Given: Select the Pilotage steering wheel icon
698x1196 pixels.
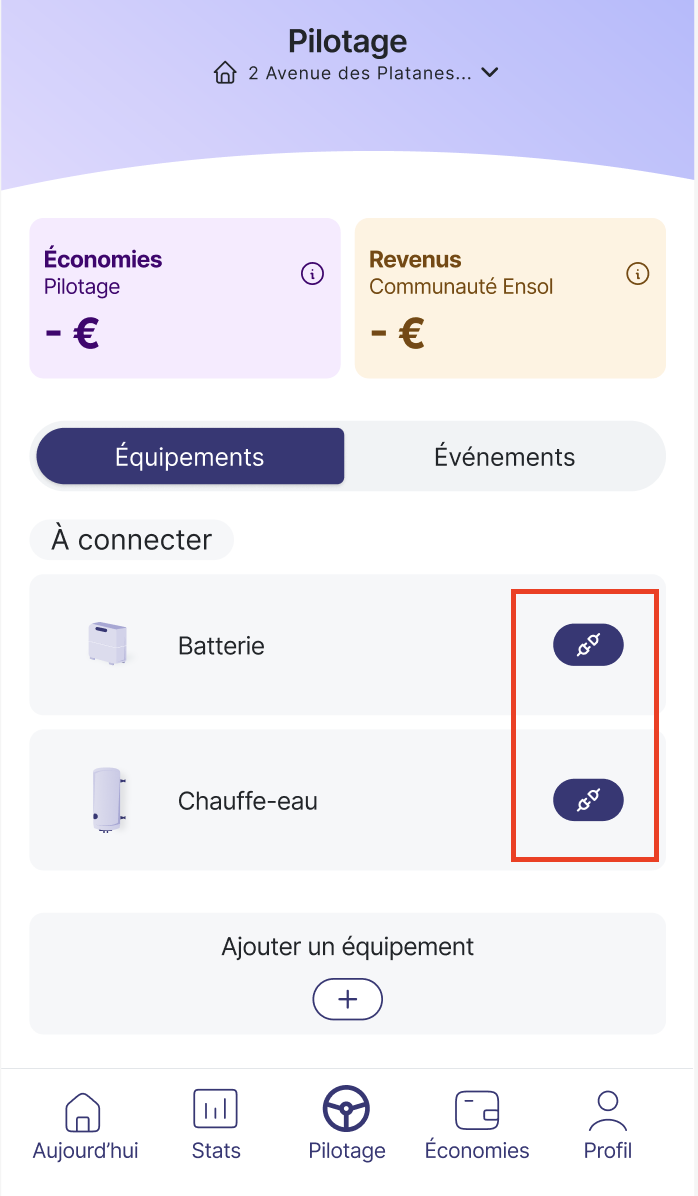Looking at the screenshot, I should [x=347, y=1109].
